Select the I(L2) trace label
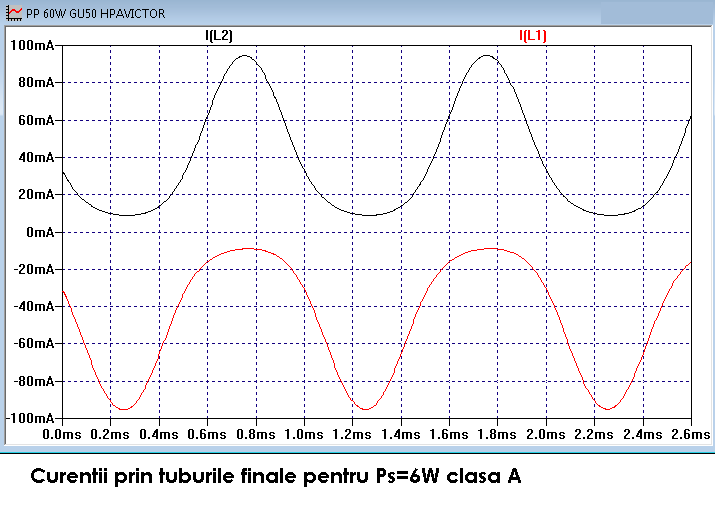 (x=219, y=36)
